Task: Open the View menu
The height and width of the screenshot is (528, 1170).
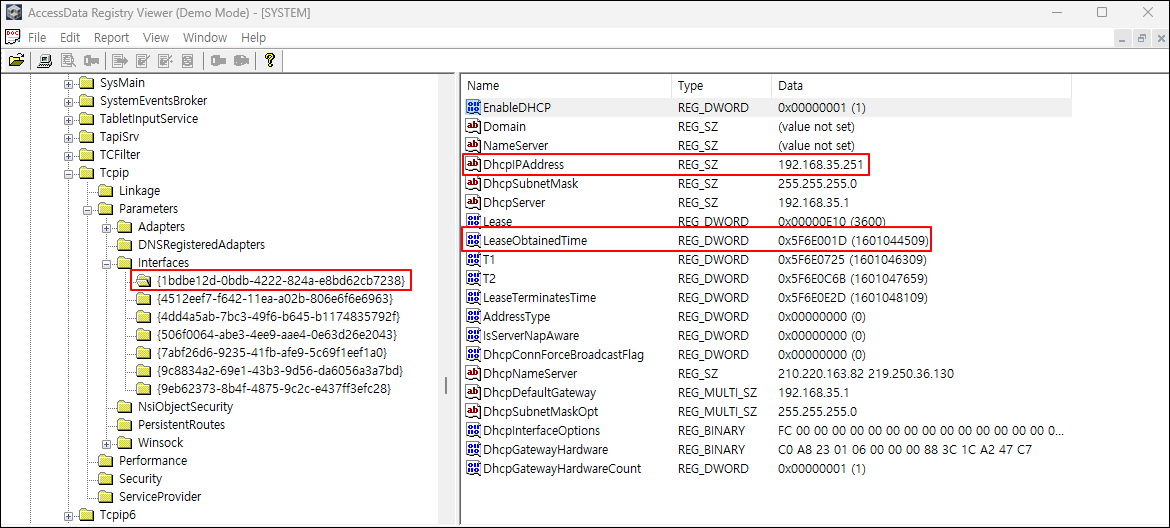Action: point(156,37)
